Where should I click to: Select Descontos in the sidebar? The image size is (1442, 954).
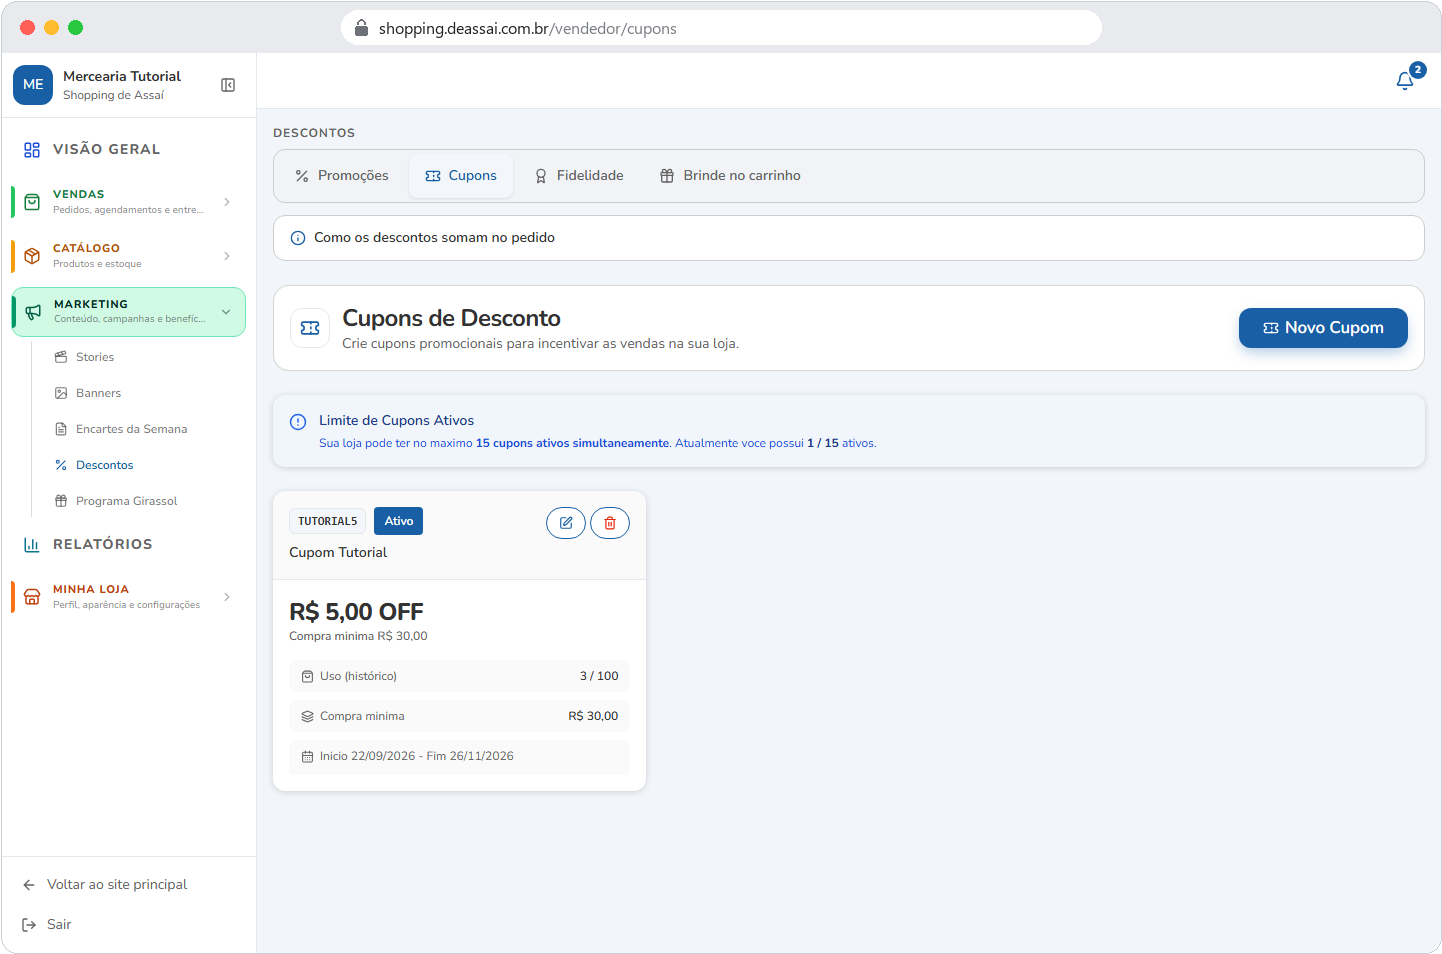pyautogui.click(x=104, y=465)
